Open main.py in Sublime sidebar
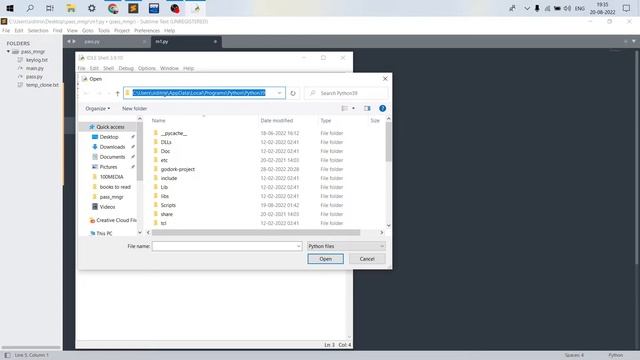The height and width of the screenshot is (360, 640). click(34, 68)
